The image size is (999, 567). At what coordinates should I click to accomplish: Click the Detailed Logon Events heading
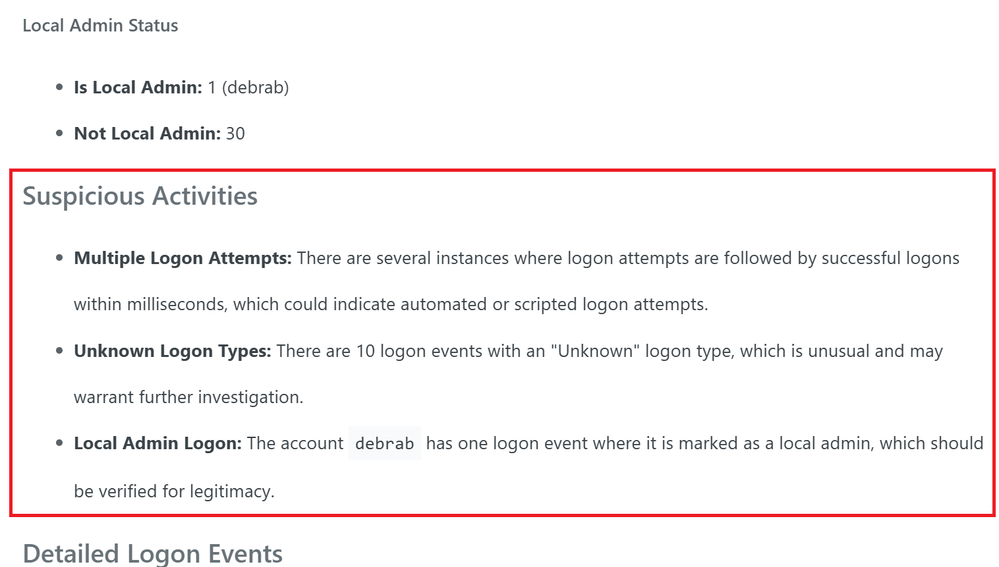(153, 553)
